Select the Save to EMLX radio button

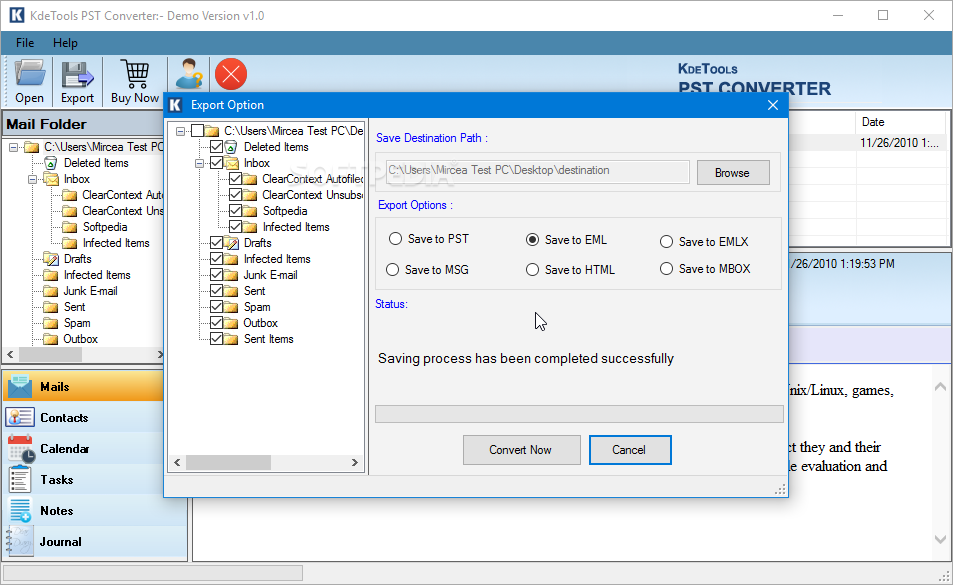[x=667, y=242]
